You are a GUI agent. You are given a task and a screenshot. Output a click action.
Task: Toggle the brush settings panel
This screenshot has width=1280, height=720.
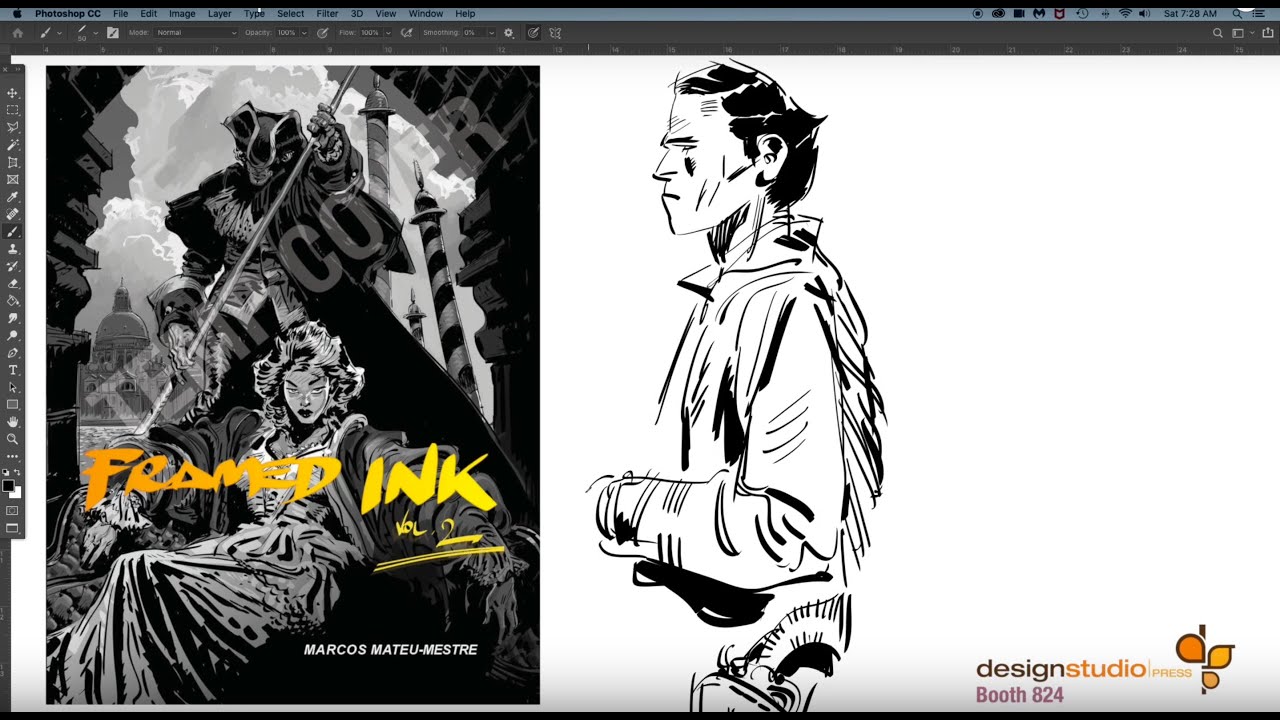point(112,33)
